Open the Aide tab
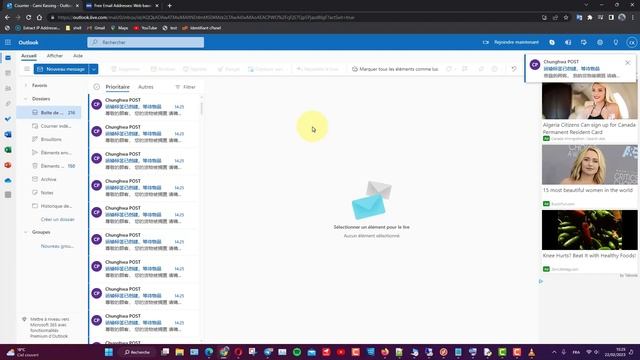 tap(78, 56)
